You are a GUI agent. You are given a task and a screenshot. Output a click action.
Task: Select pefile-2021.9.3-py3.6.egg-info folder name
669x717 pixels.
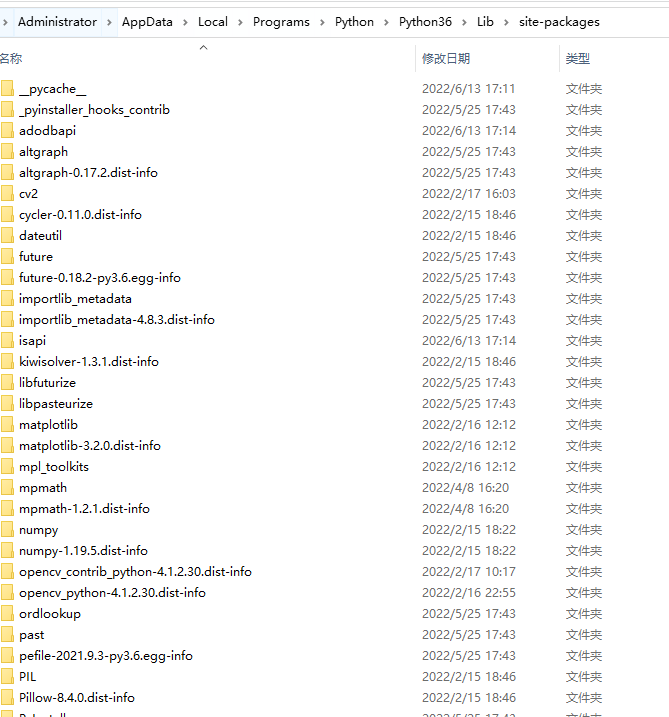point(106,656)
